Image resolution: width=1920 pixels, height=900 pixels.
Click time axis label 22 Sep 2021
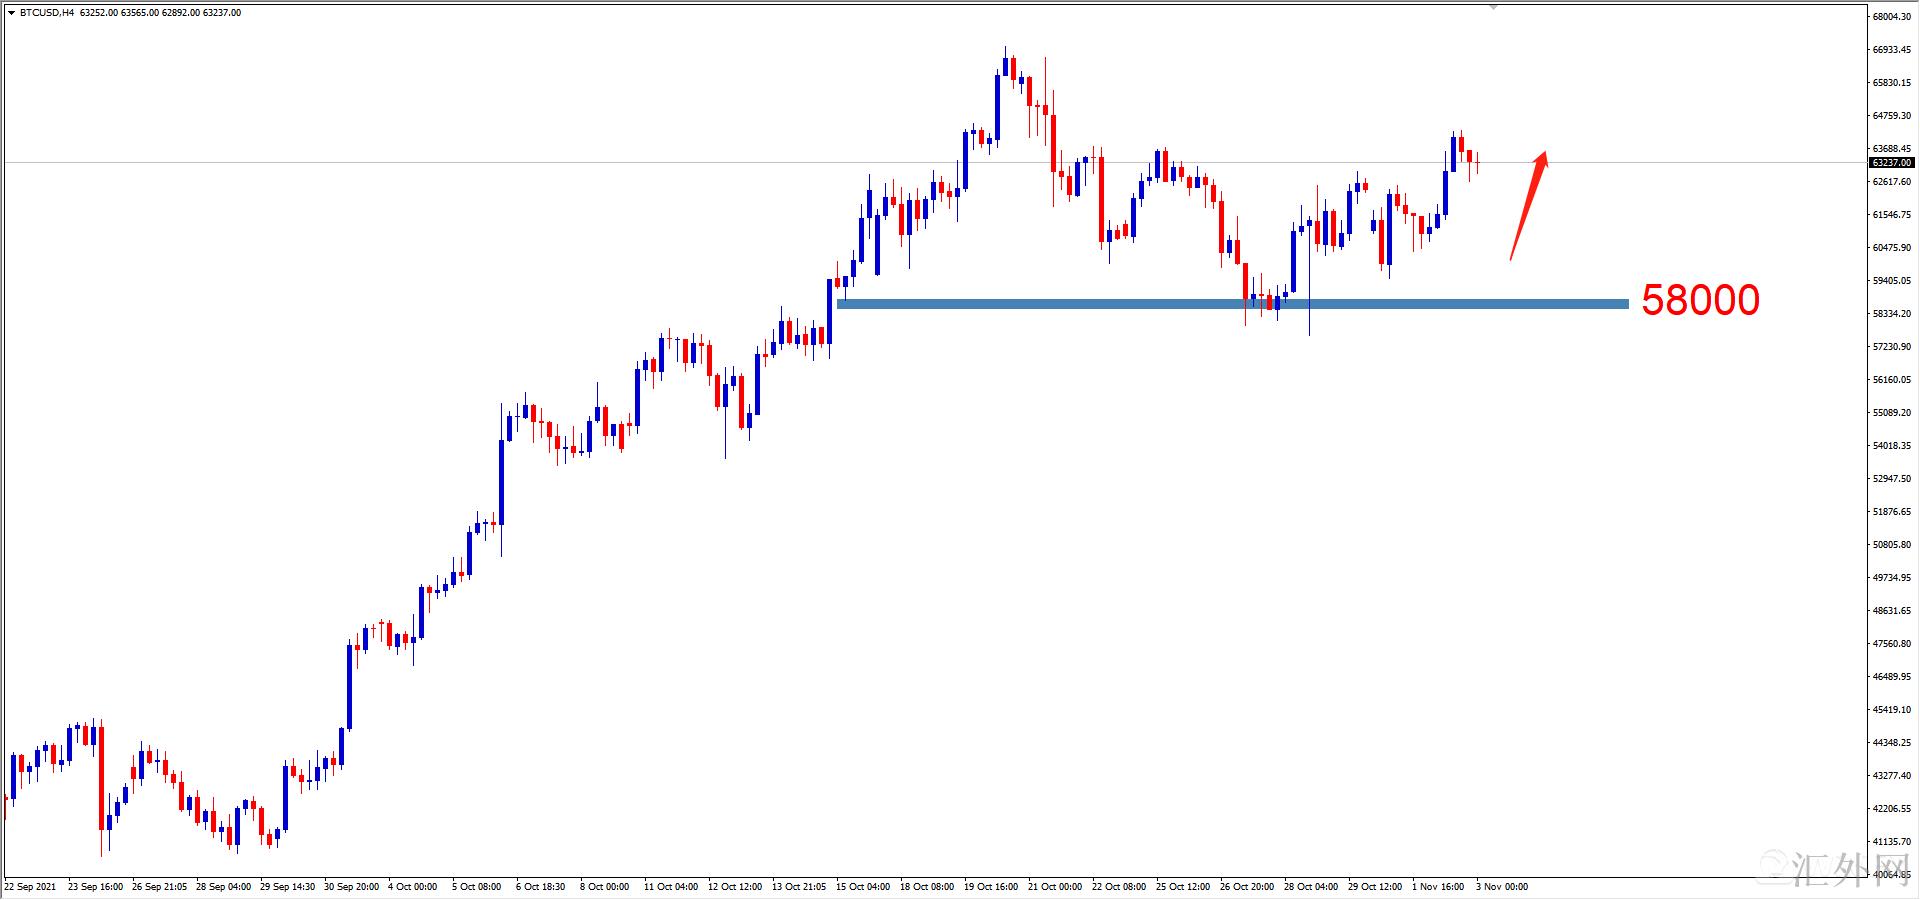tap(31, 887)
